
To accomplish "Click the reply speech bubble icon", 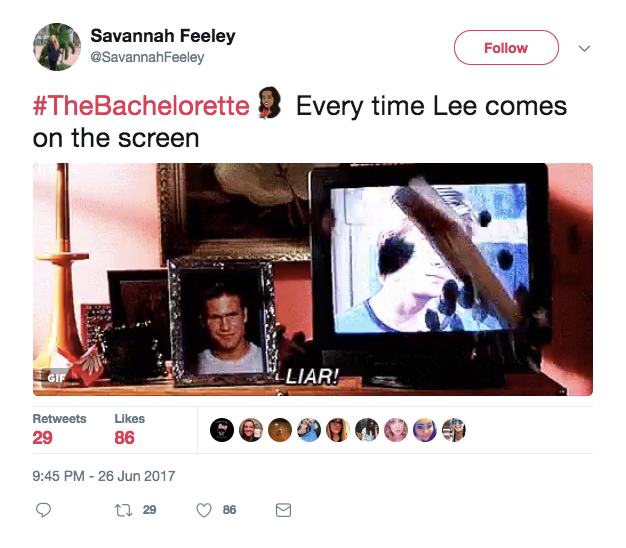I will [x=43, y=510].
